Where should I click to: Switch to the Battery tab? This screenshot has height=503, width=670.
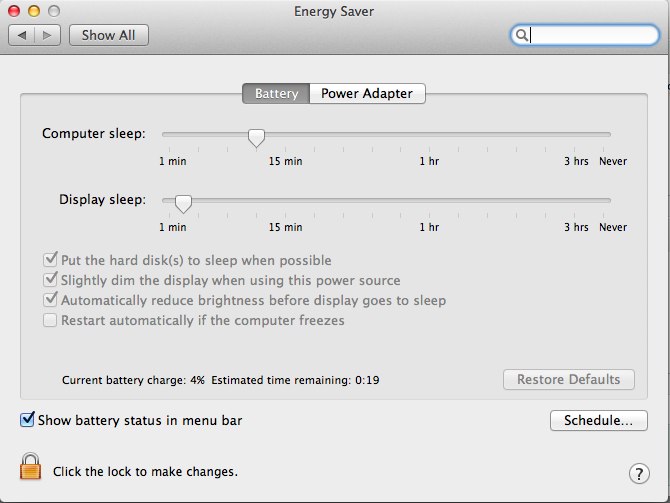point(276,94)
